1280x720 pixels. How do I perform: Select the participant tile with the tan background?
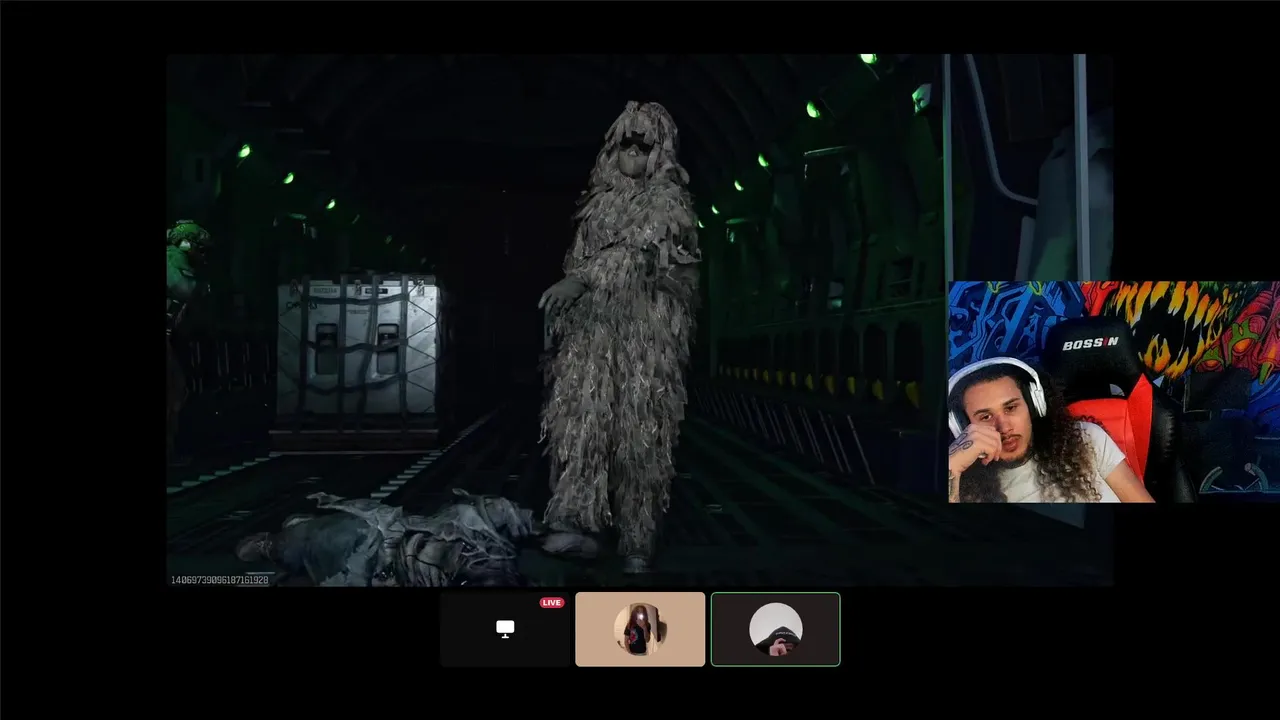(x=640, y=629)
